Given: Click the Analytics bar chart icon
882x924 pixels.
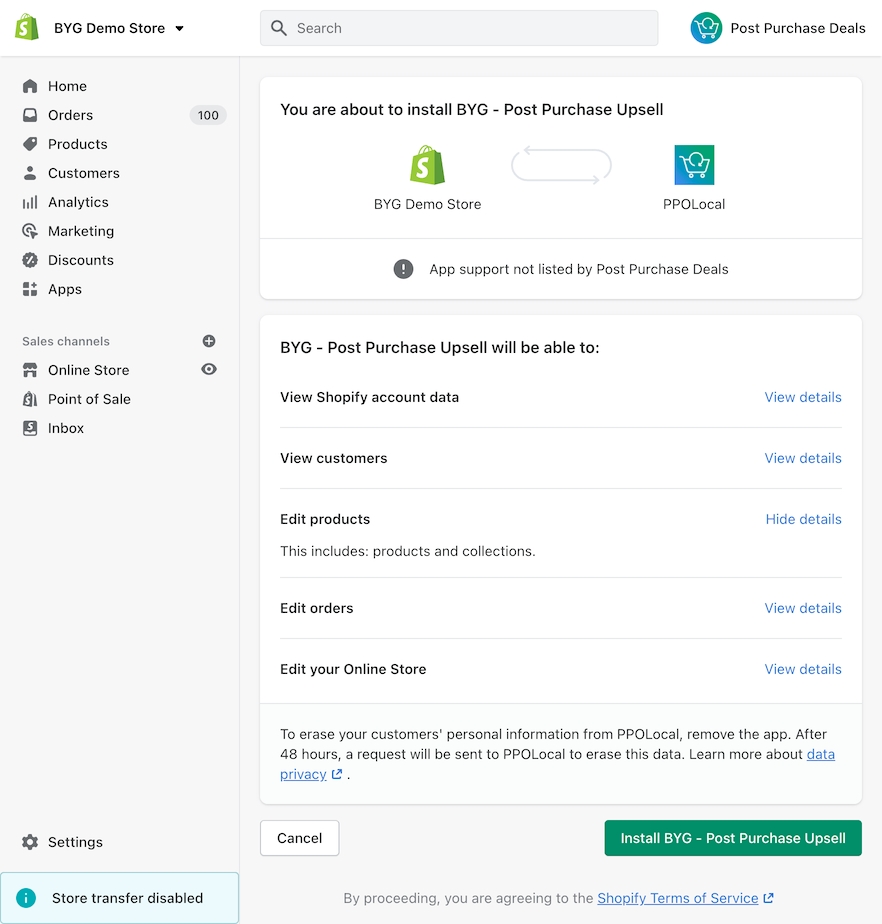Looking at the screenshot, I should 30,202.
